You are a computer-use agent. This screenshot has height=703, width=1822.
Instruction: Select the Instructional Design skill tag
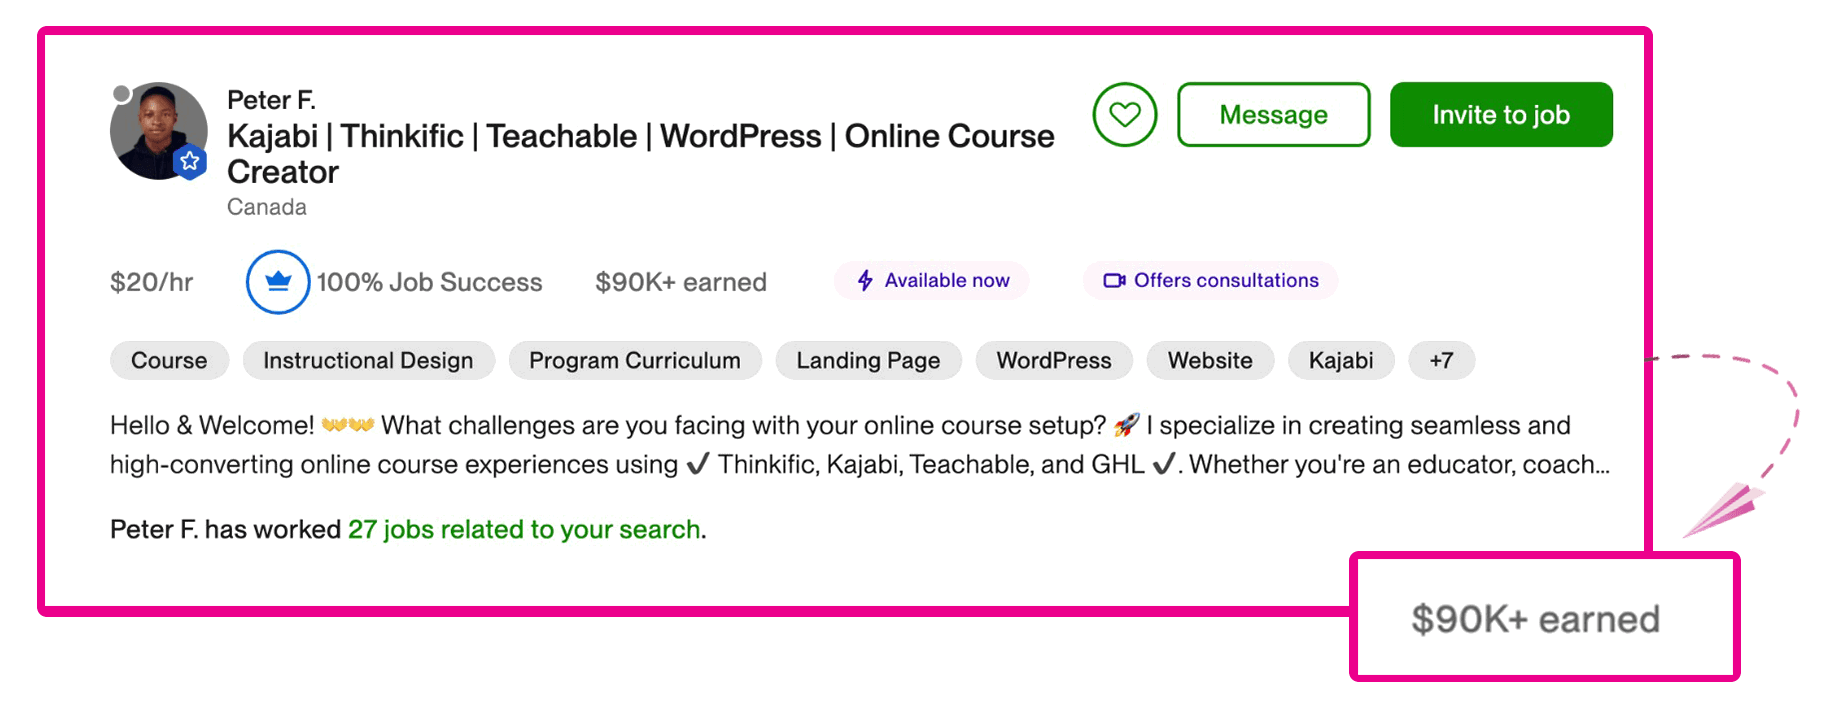click(368, 361)
